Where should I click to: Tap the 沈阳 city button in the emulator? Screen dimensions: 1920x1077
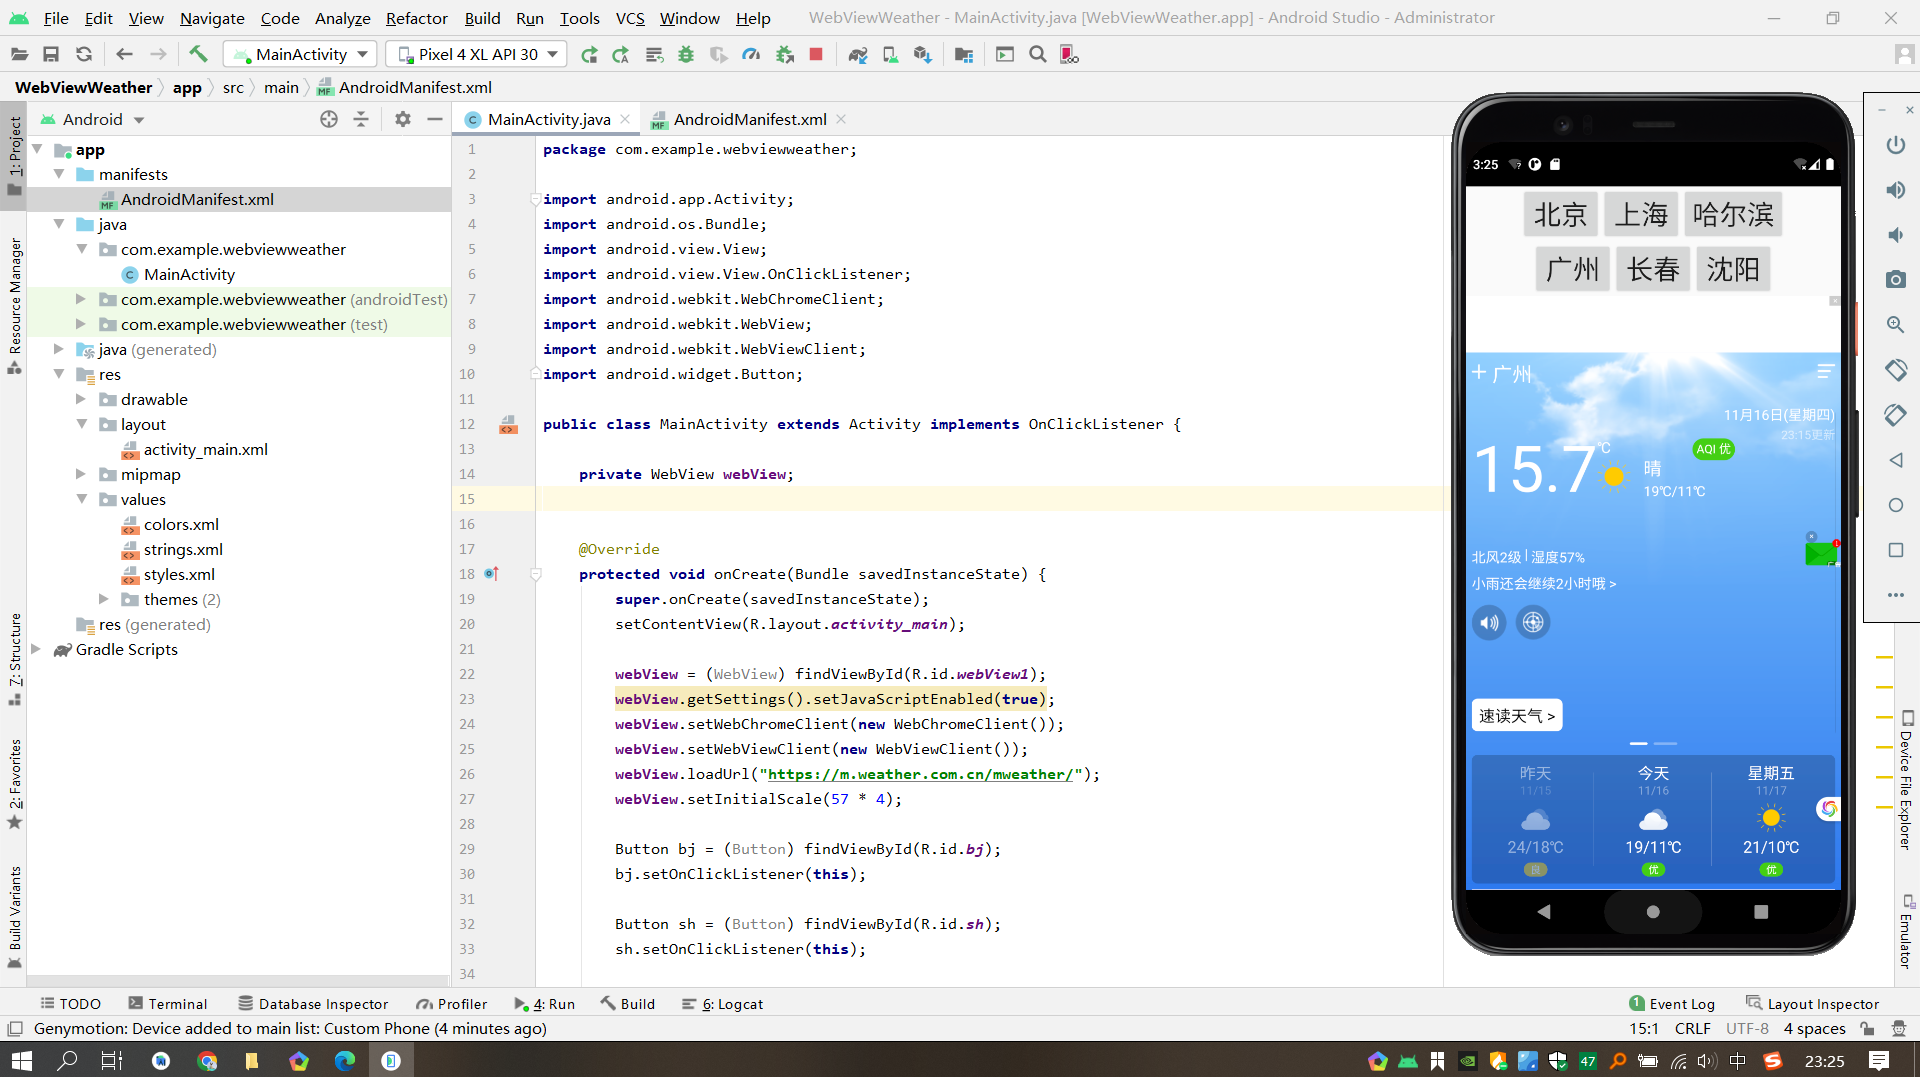click(x=1733, y=268)
